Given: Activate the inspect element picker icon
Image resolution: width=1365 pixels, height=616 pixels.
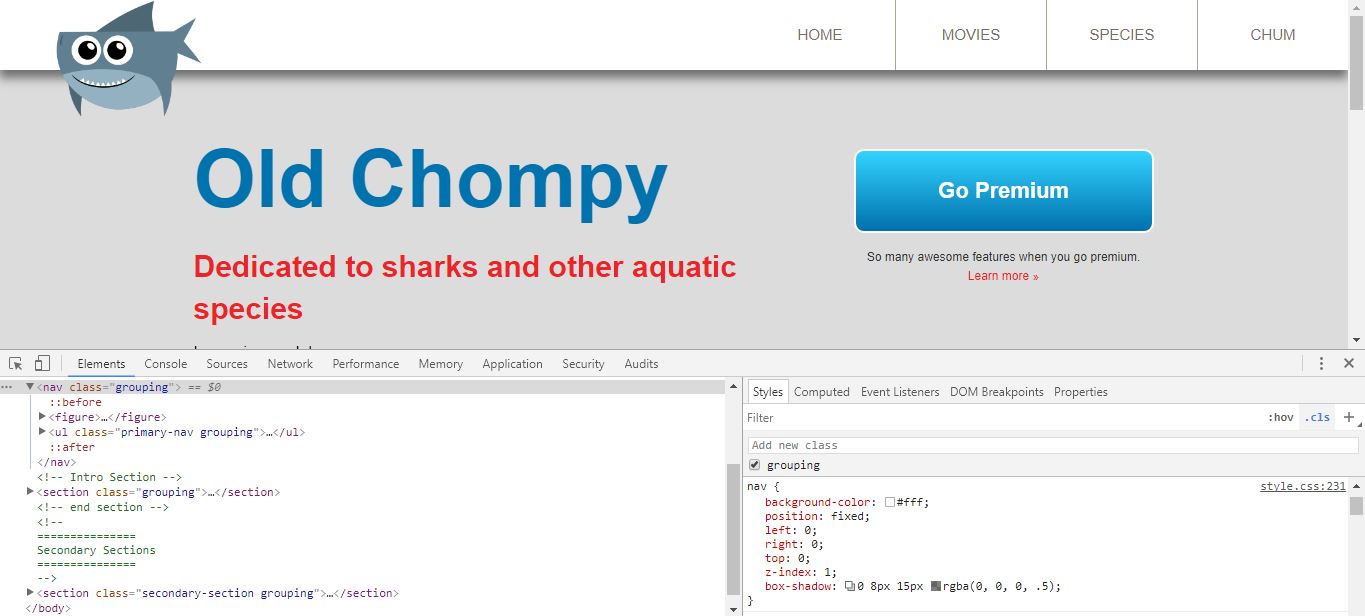Looking at the screenshot, I should [16, 364].
